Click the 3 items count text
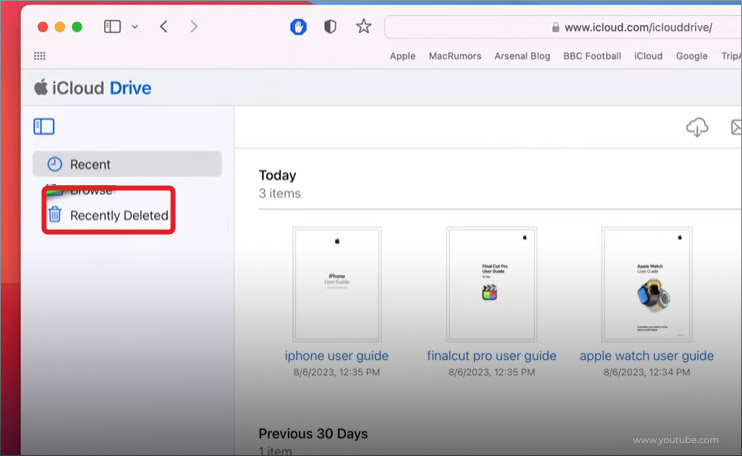 point(280,193)
